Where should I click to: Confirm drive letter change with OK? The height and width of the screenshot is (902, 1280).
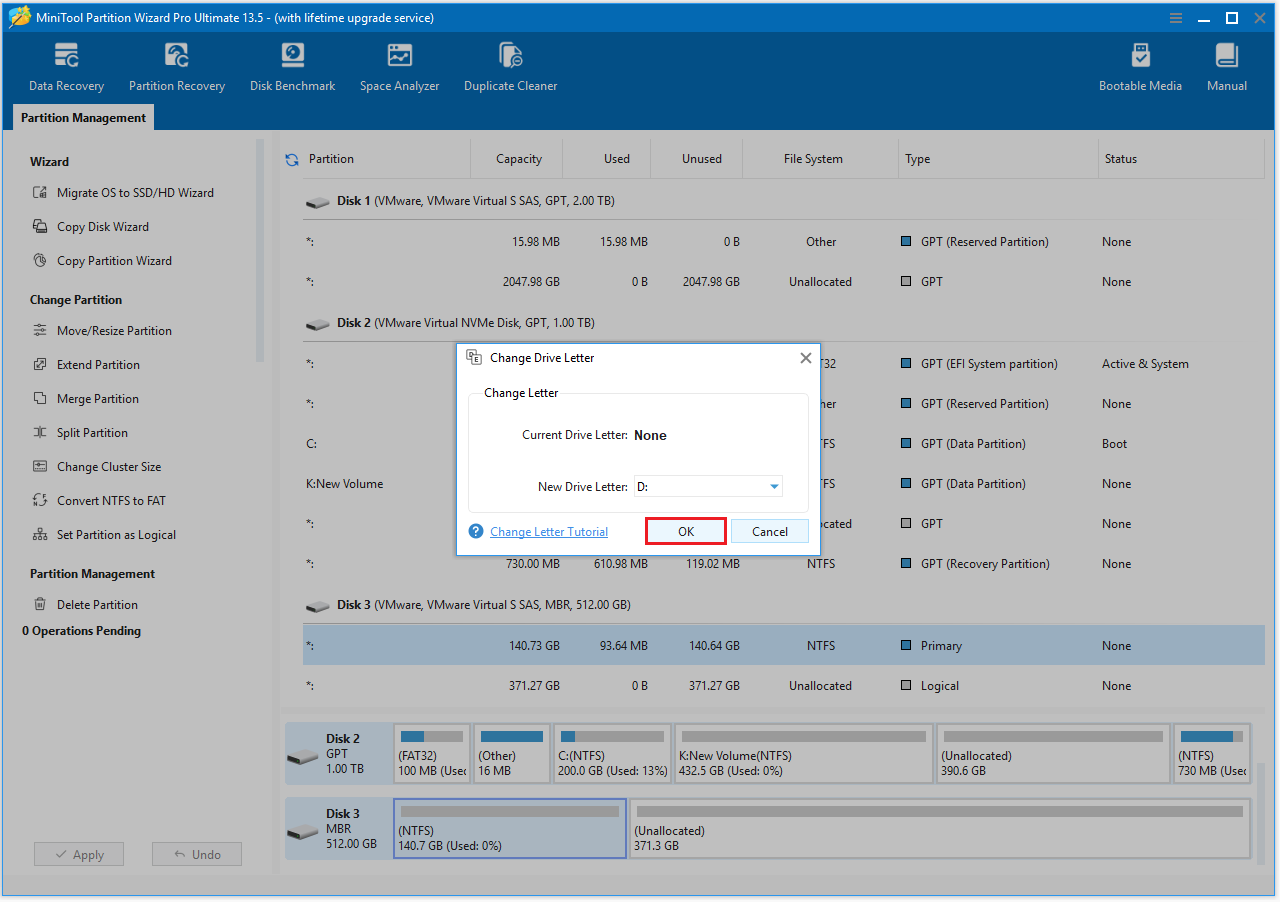[x=685, y=531]
